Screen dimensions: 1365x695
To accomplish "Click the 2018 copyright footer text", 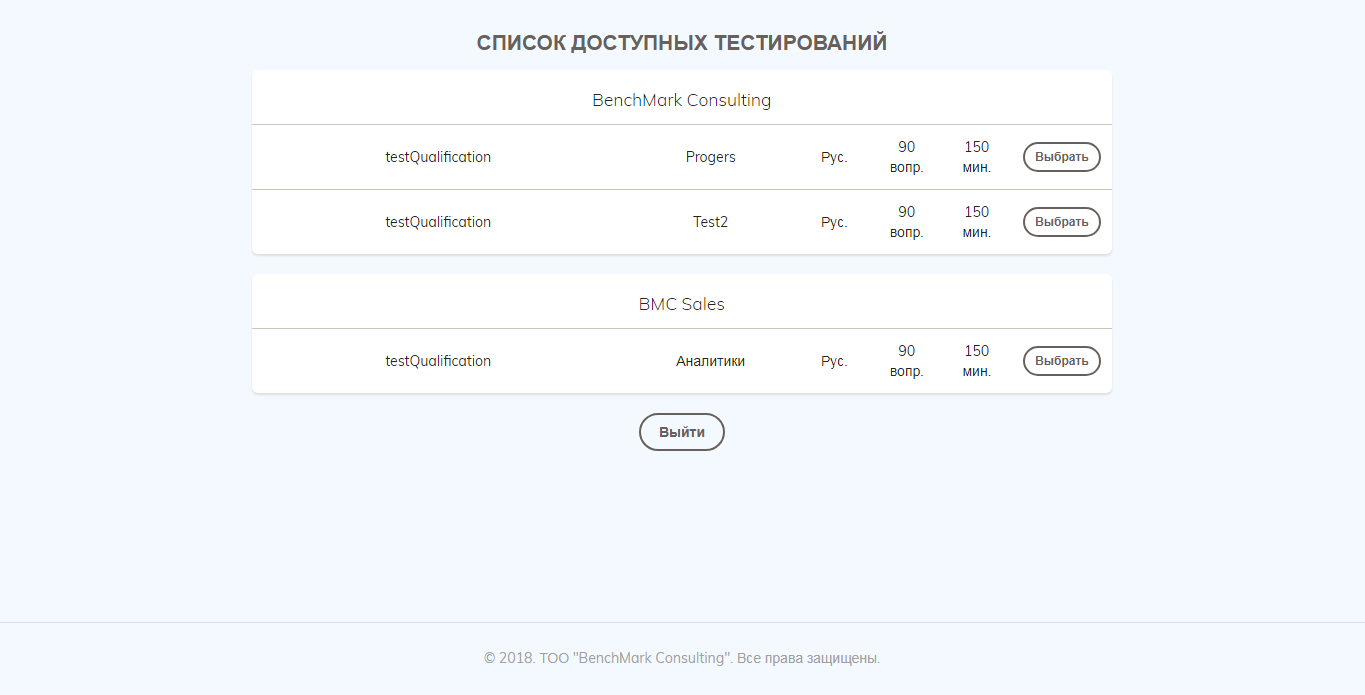I will (x=682, y=658).
